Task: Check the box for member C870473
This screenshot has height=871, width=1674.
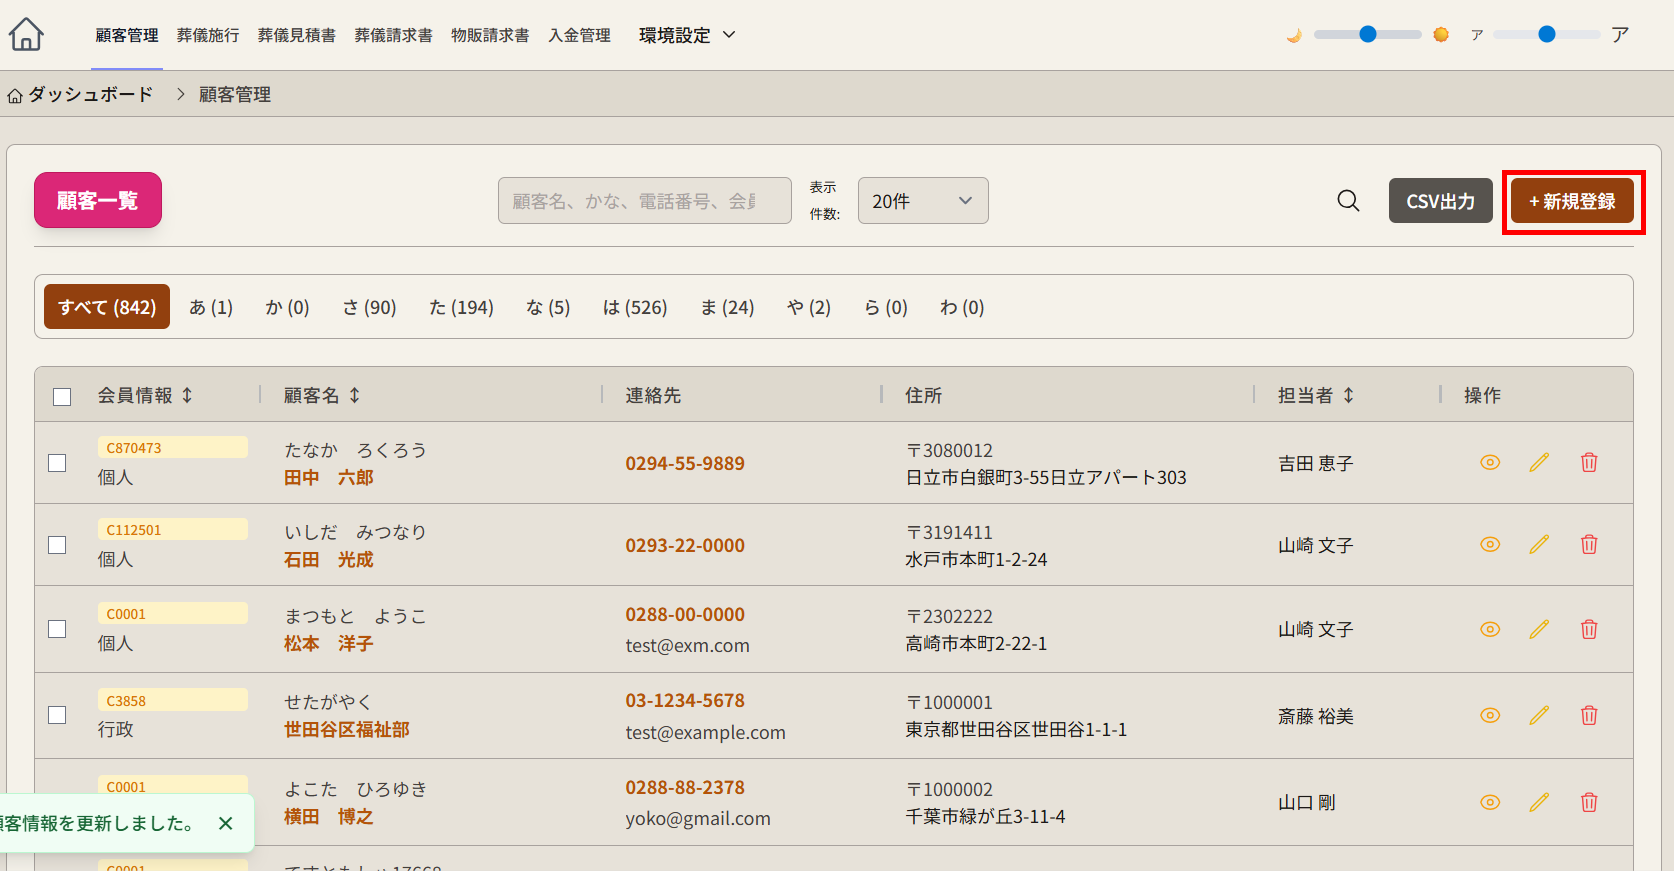Action: pos(58,463)
